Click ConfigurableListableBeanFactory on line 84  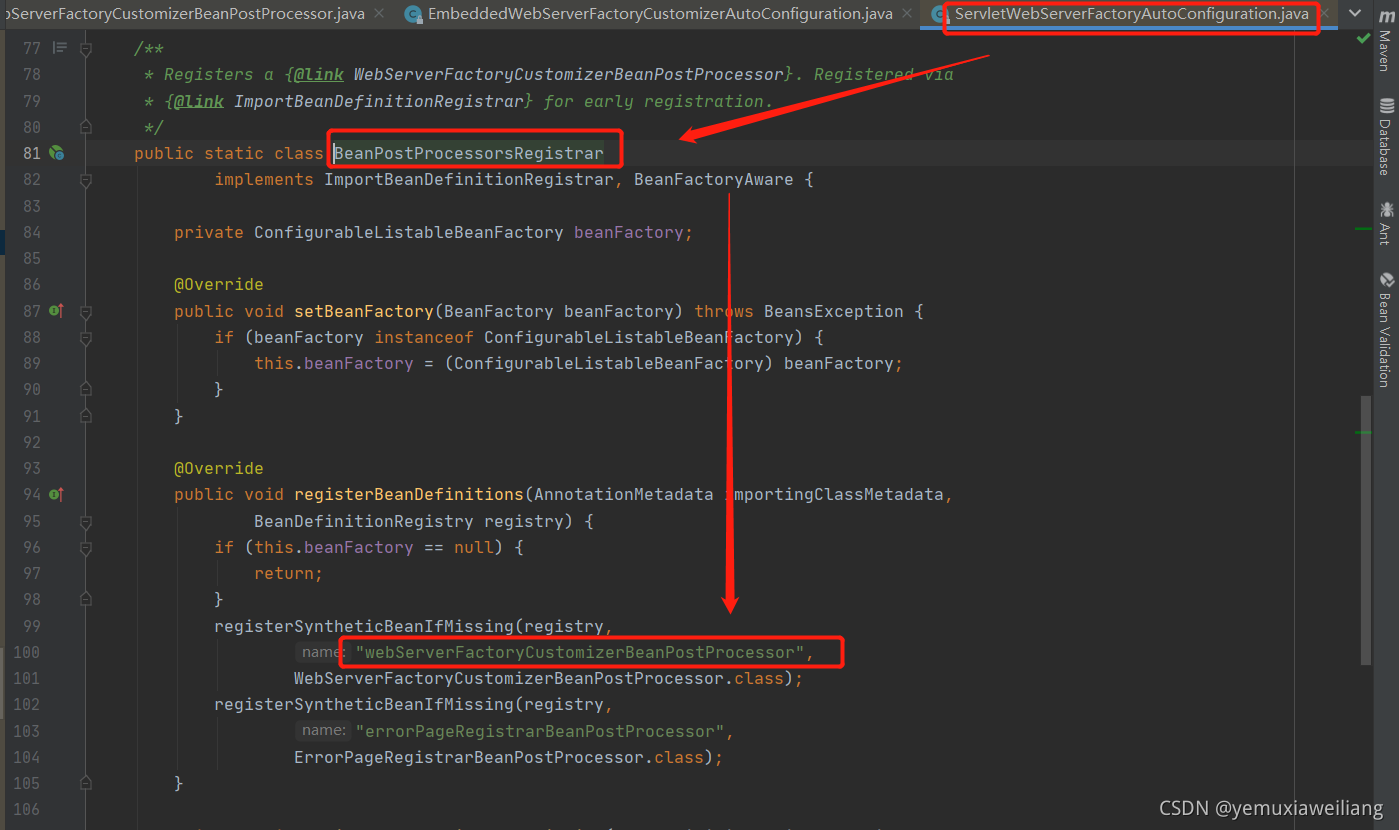408,232
